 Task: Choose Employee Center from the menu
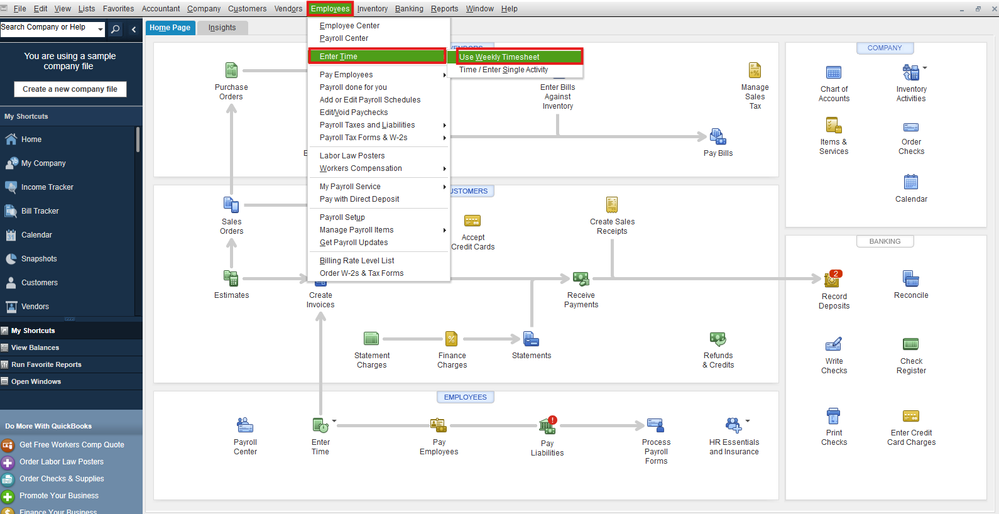350,25
